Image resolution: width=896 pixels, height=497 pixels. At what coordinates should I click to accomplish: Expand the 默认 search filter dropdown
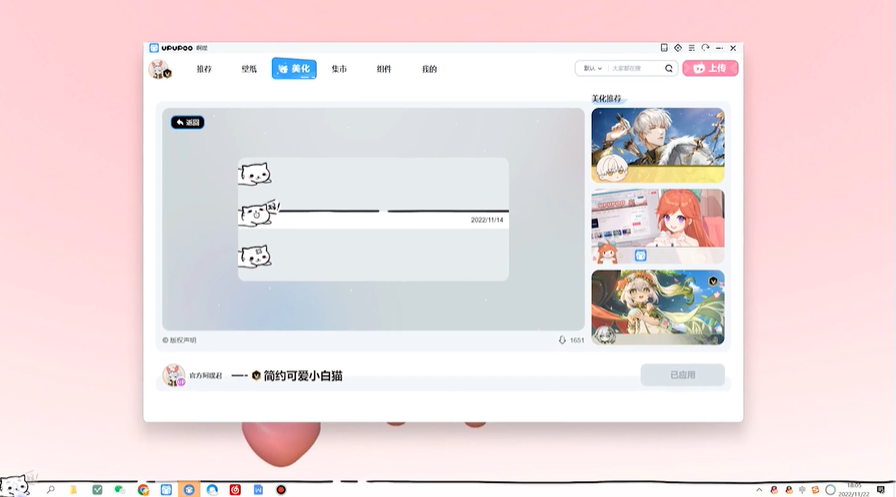click(593, 69)
